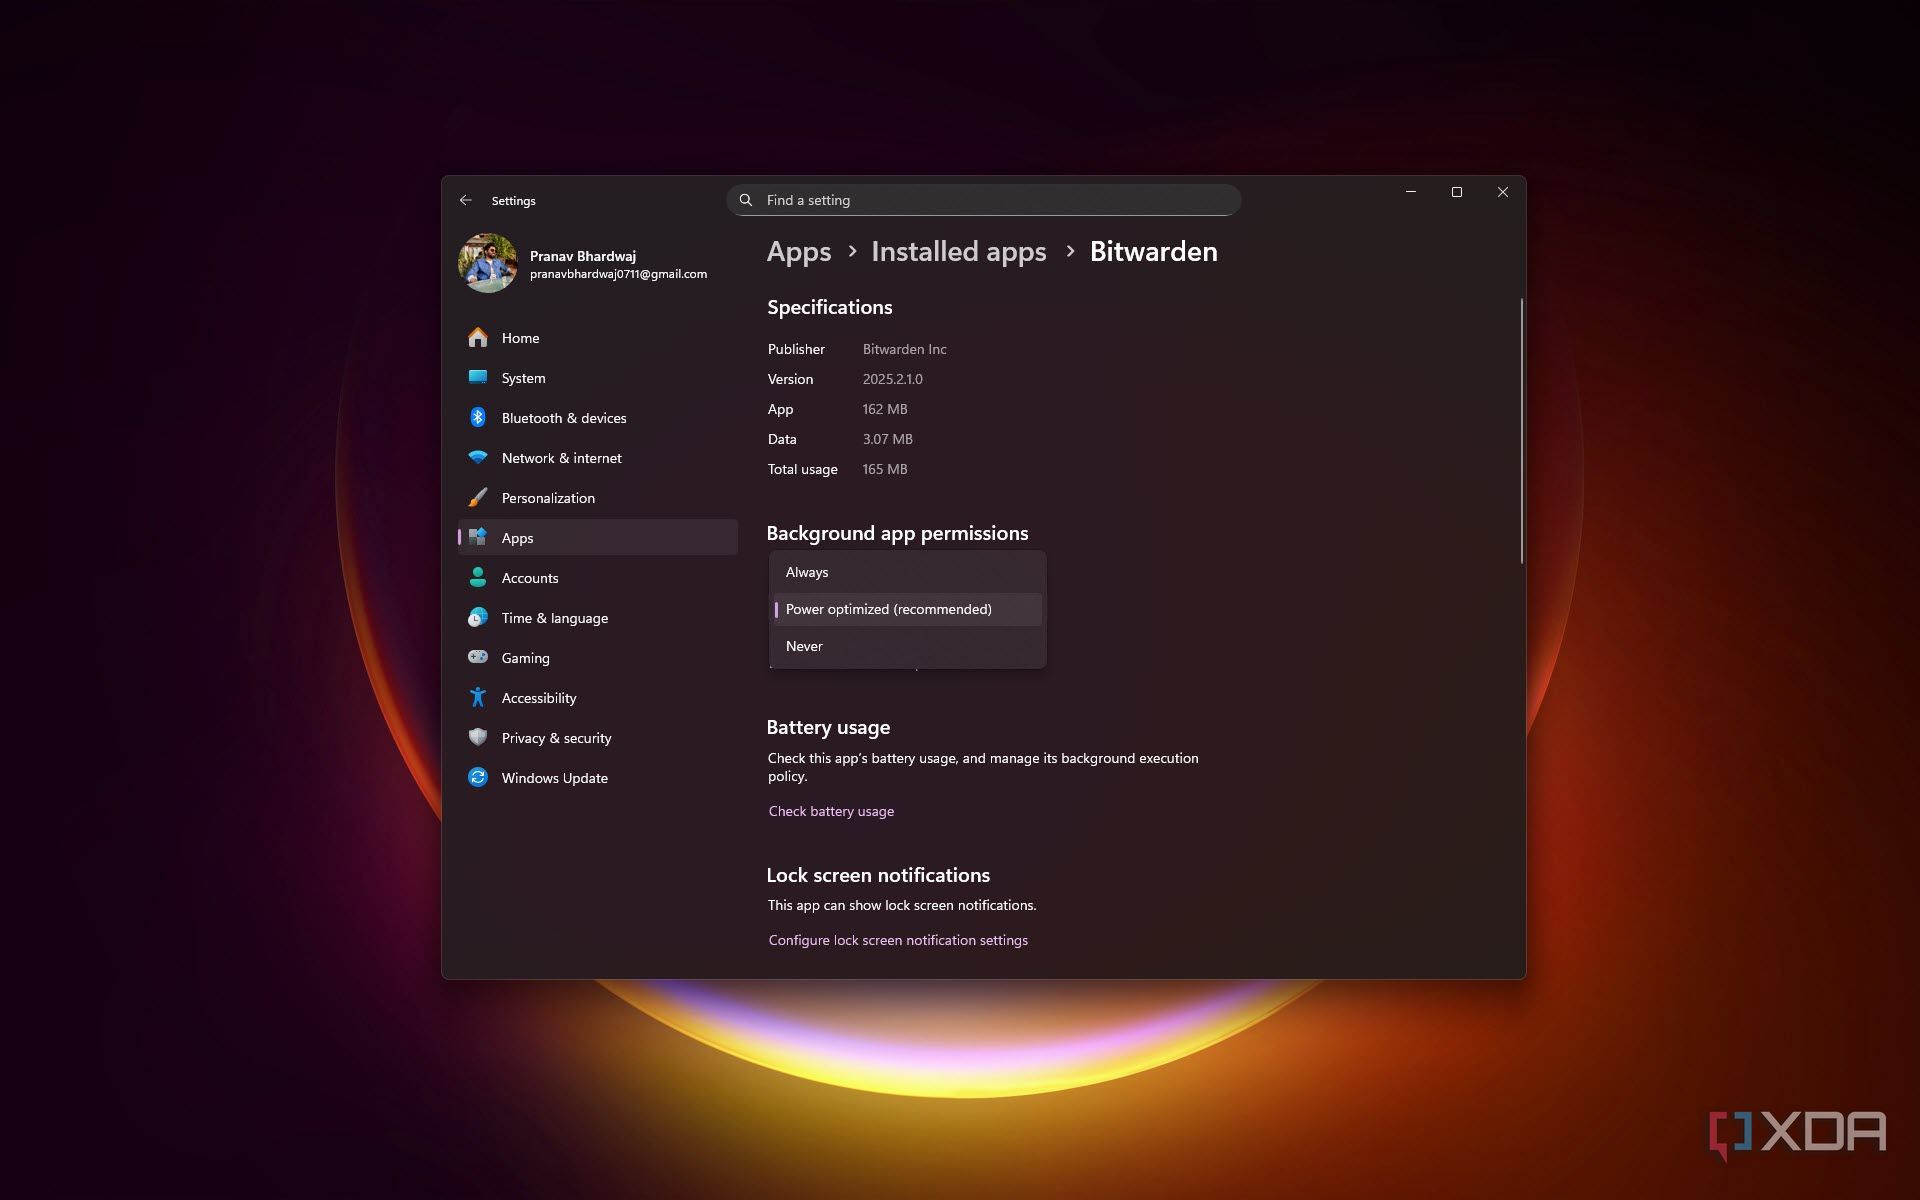This screenshot has height=1200, width=1920.
Task: Maximize the Settings window
Action: tap(1457, 192)
